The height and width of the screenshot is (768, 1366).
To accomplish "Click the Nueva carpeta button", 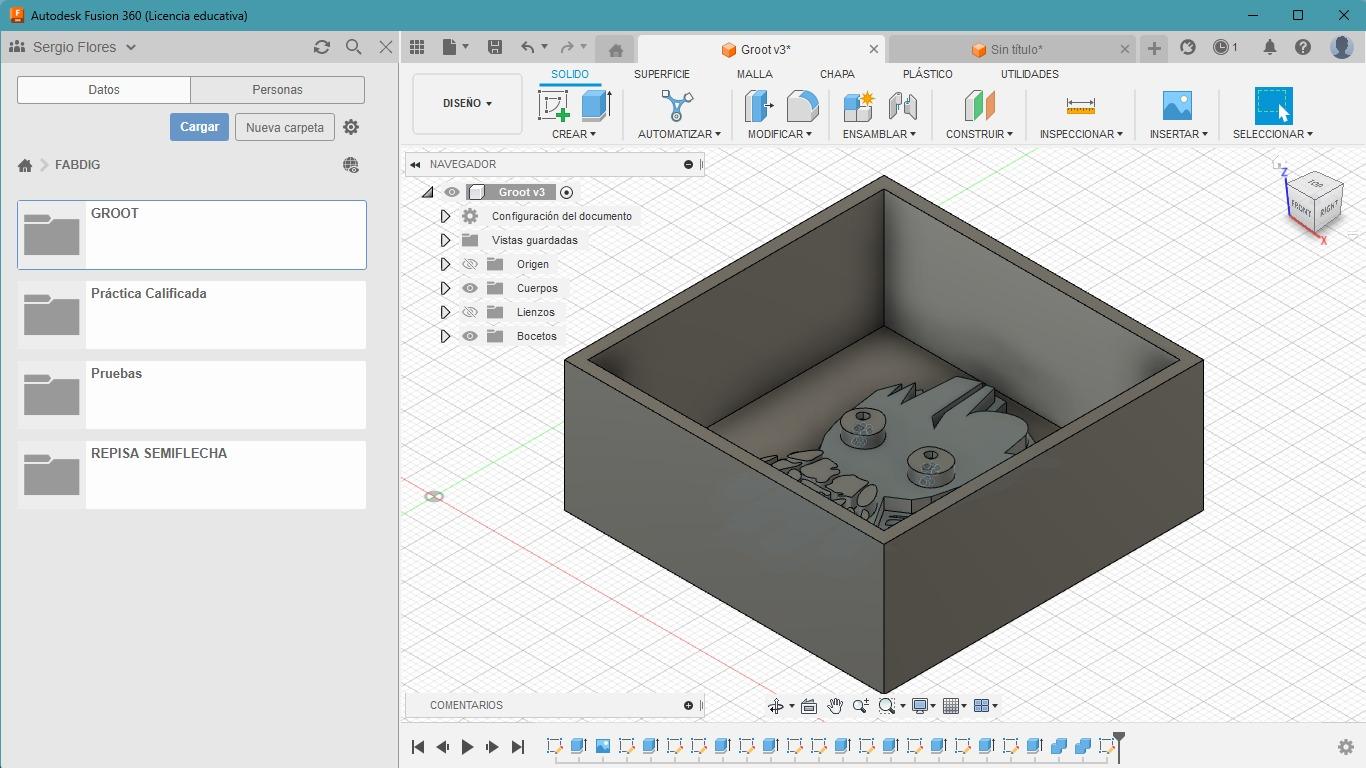I will 285,127.
